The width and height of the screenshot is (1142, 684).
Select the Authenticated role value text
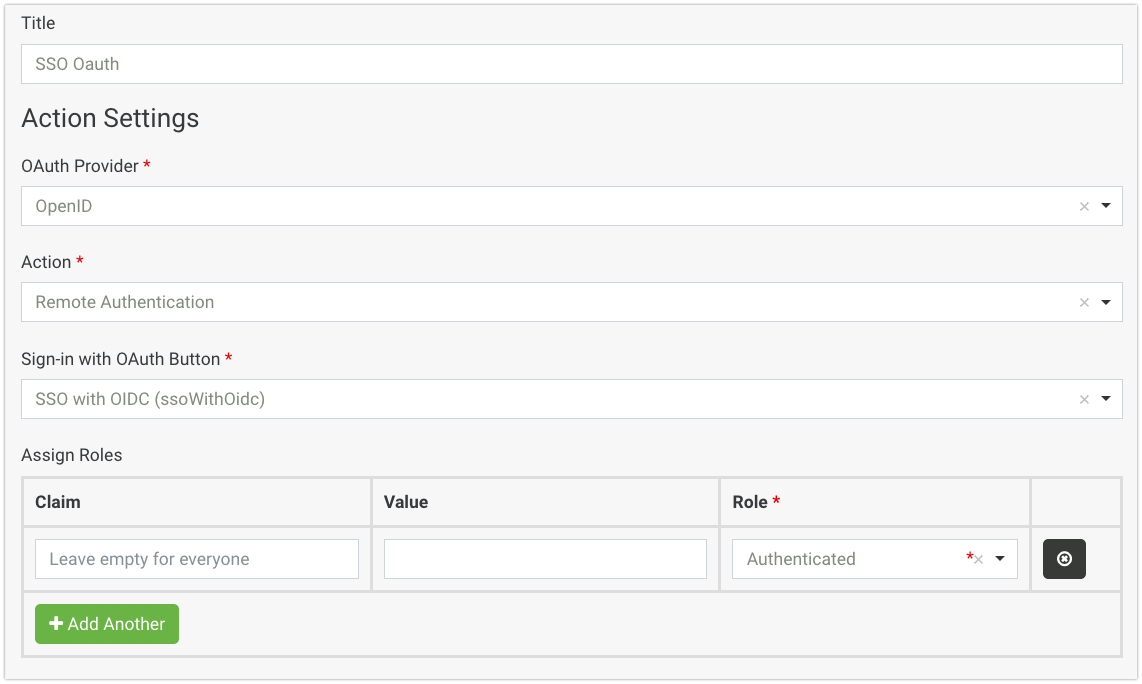coord(801,559)
